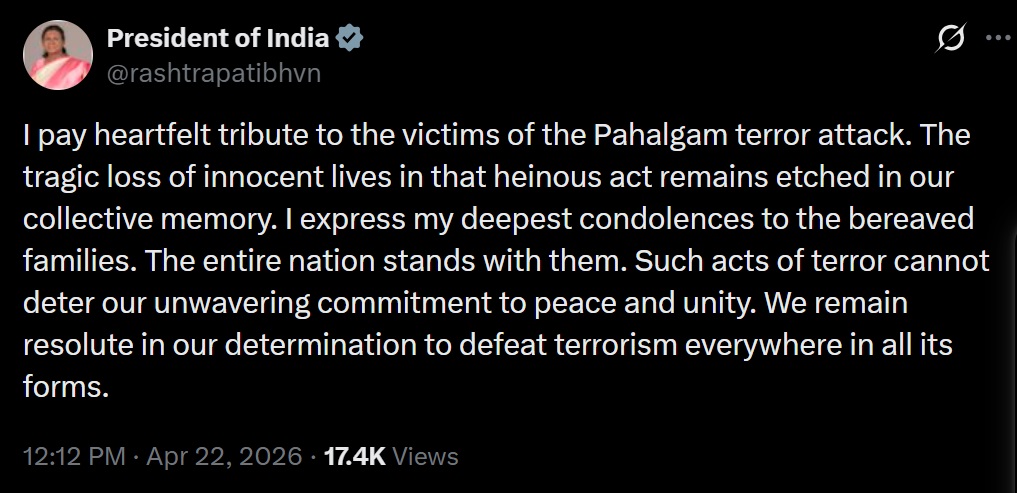
Task: Click the 12:12 PM post timestamp
Action: 74,457
